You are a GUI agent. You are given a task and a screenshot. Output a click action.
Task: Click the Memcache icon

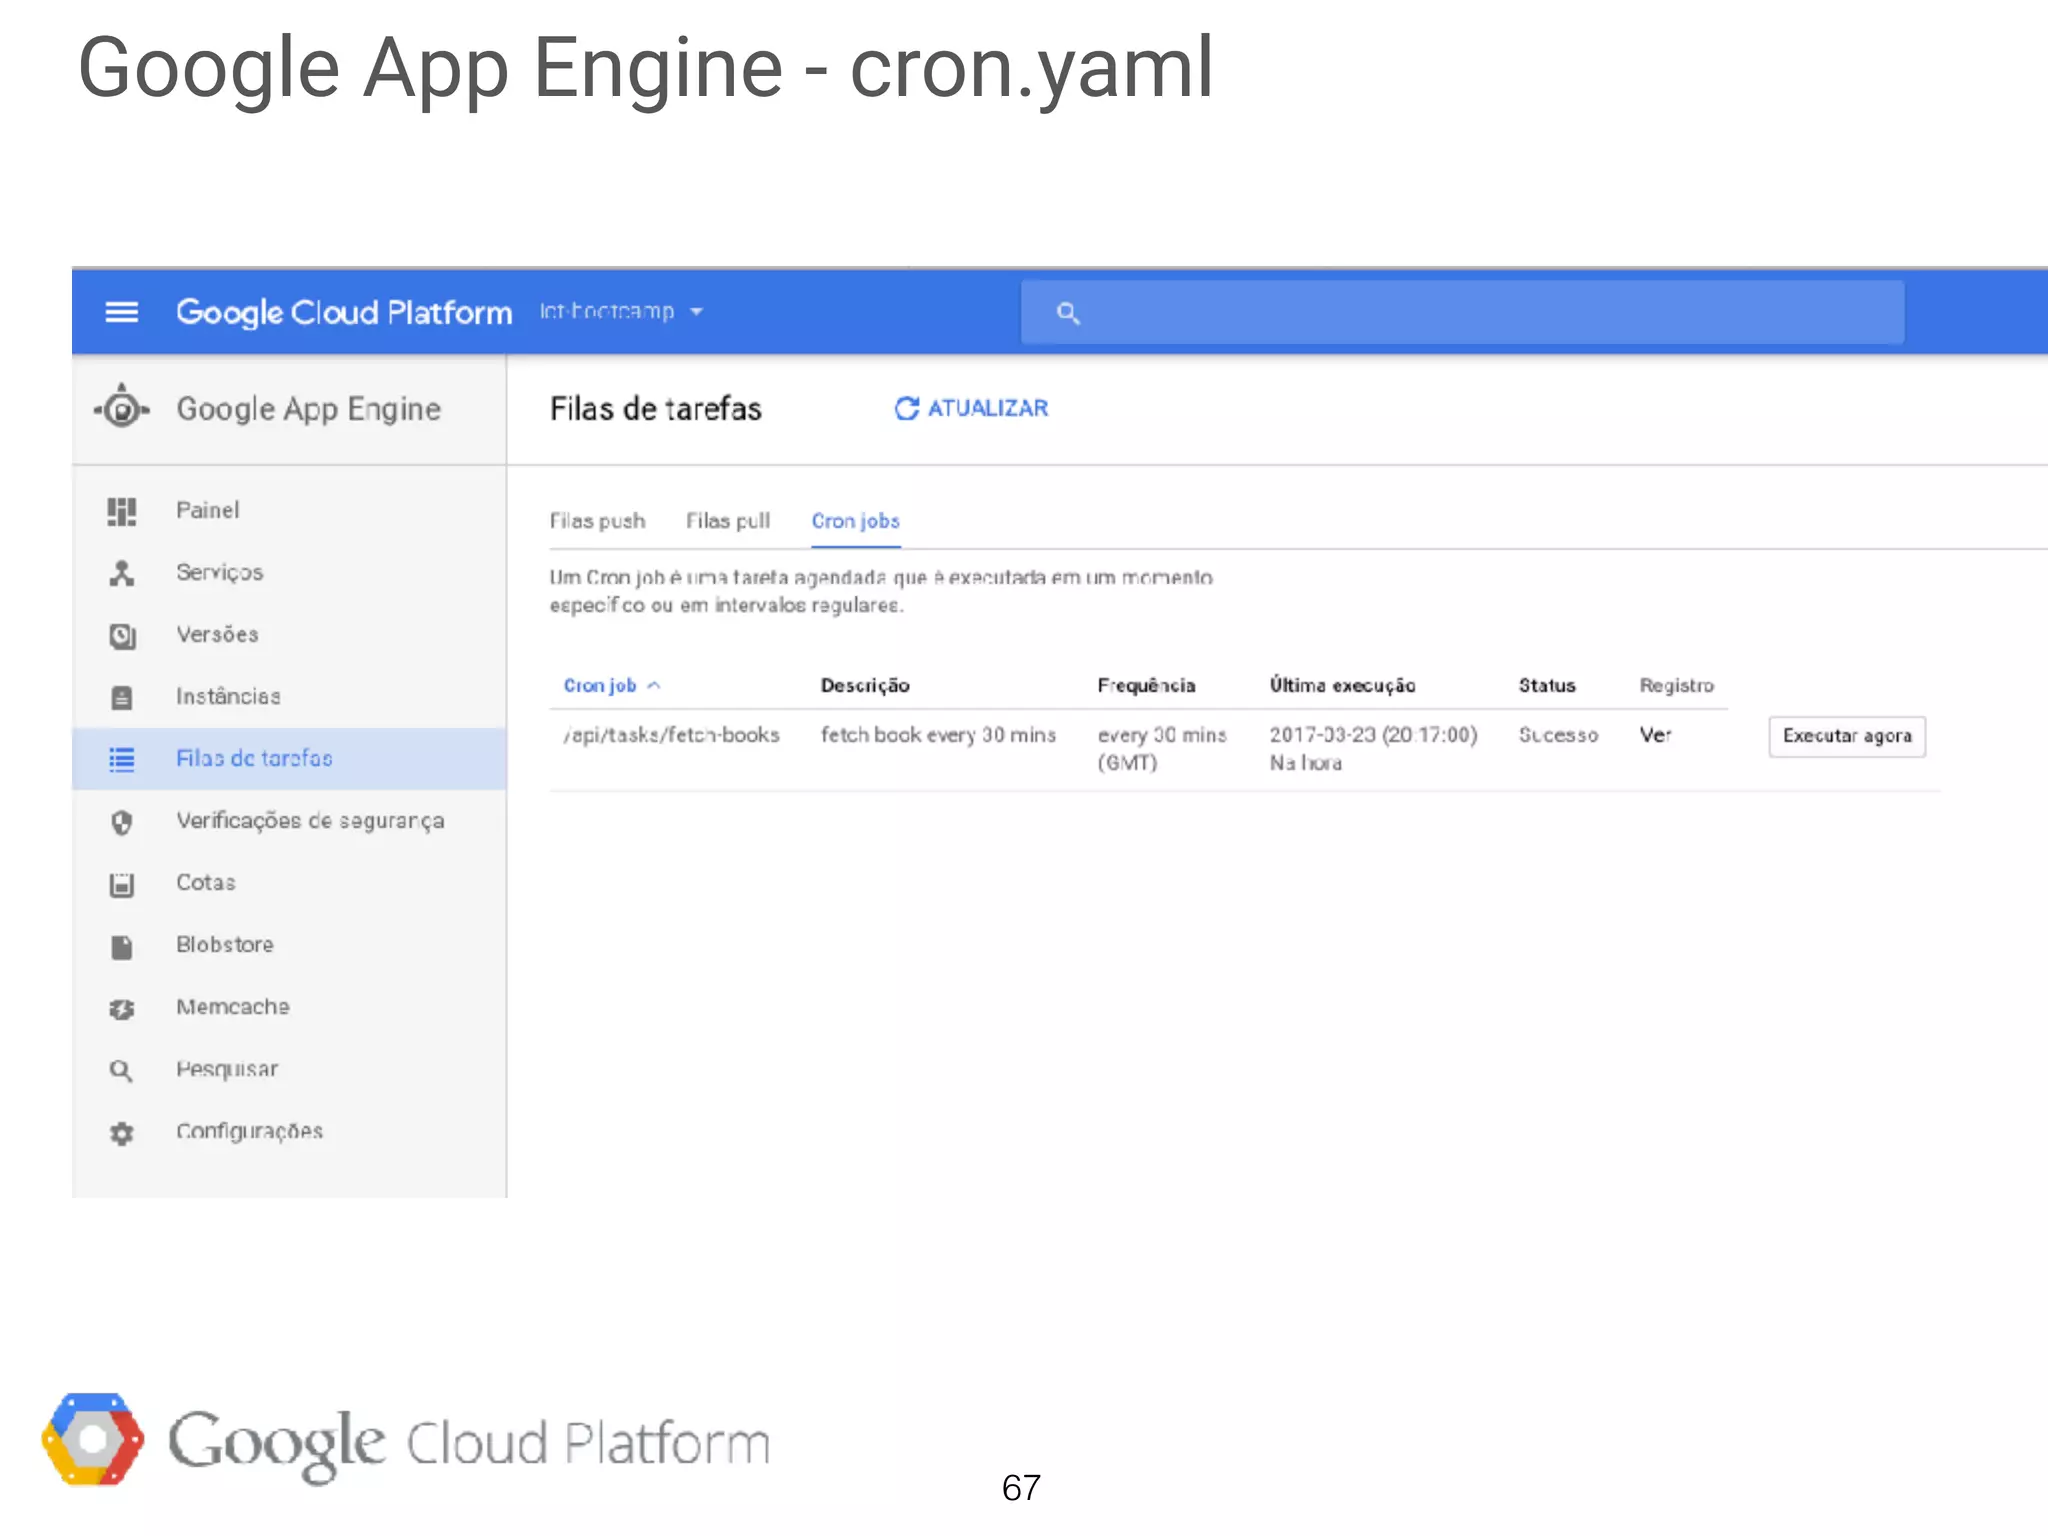point(122,1009)
